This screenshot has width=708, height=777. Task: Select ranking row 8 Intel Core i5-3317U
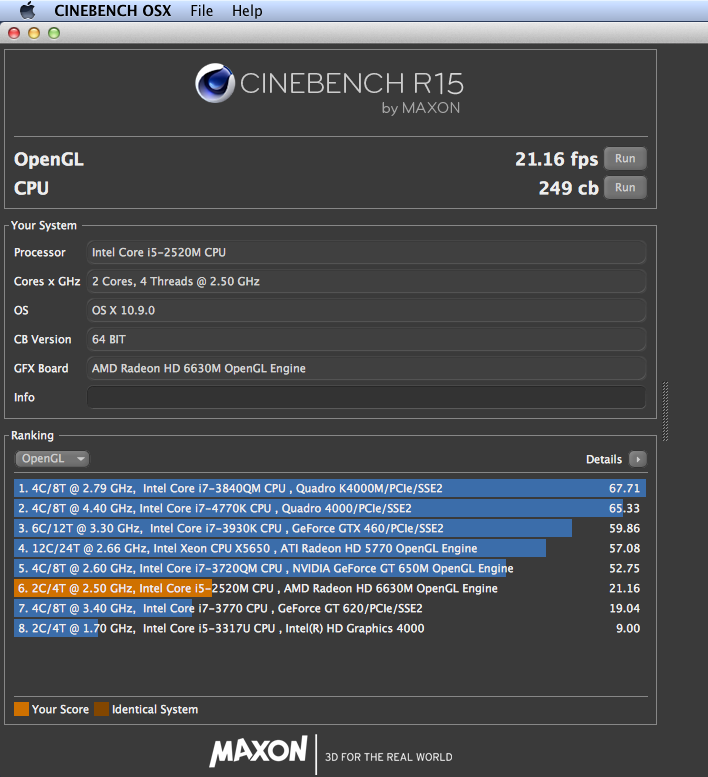coord(330,628)
